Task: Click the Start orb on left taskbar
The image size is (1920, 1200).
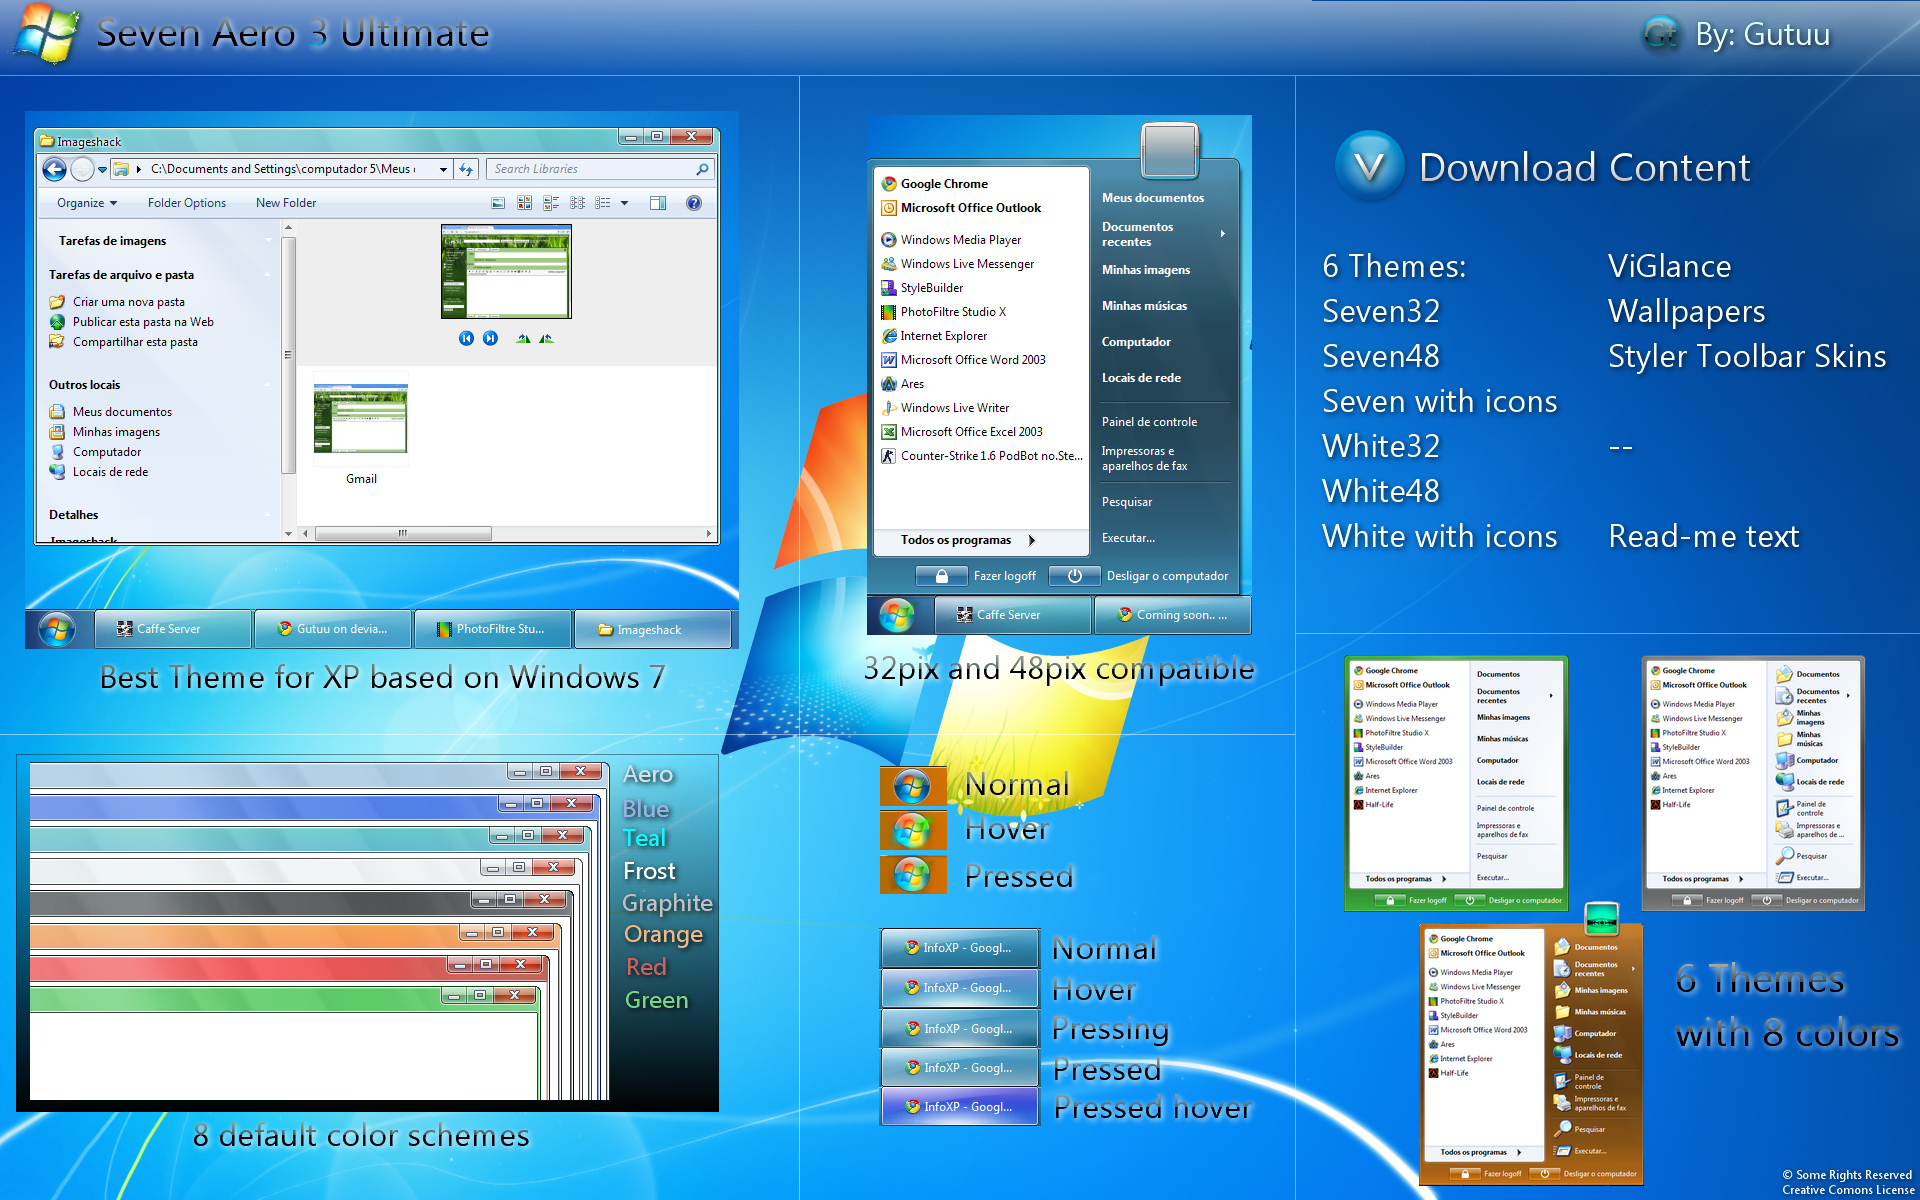Action: (57, 629)
